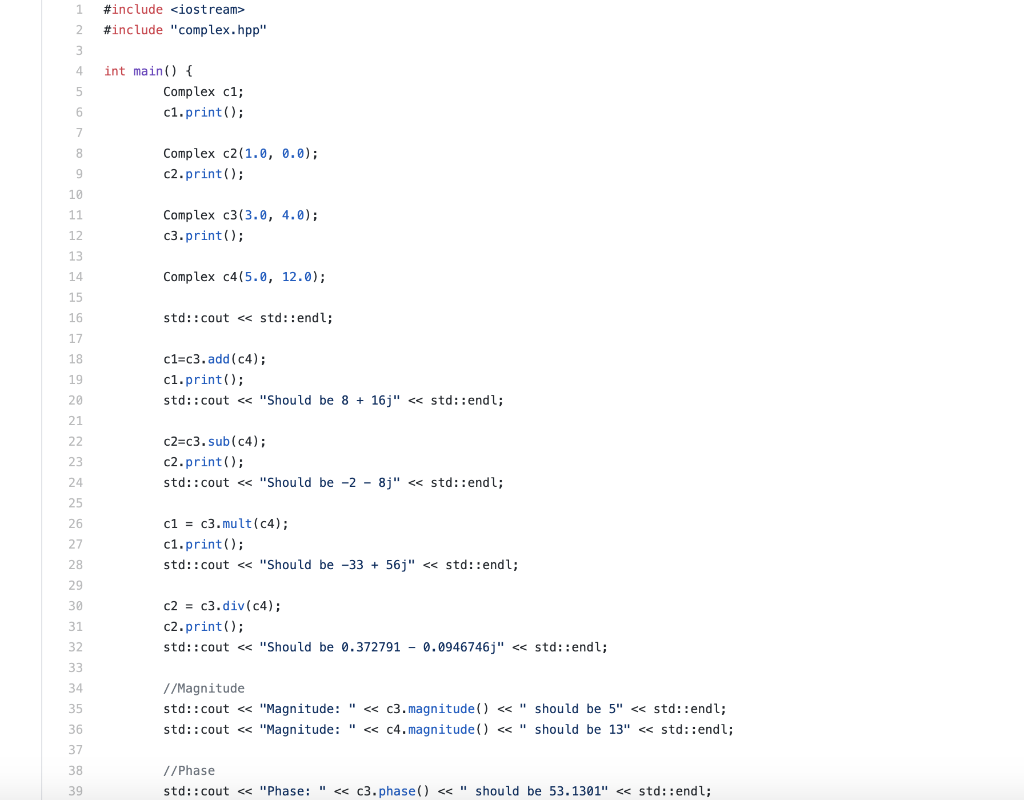The height and width of the screenshot is (800, 1024).
Task: Click the Complex c1 declaration
Action: coord(200,91)
